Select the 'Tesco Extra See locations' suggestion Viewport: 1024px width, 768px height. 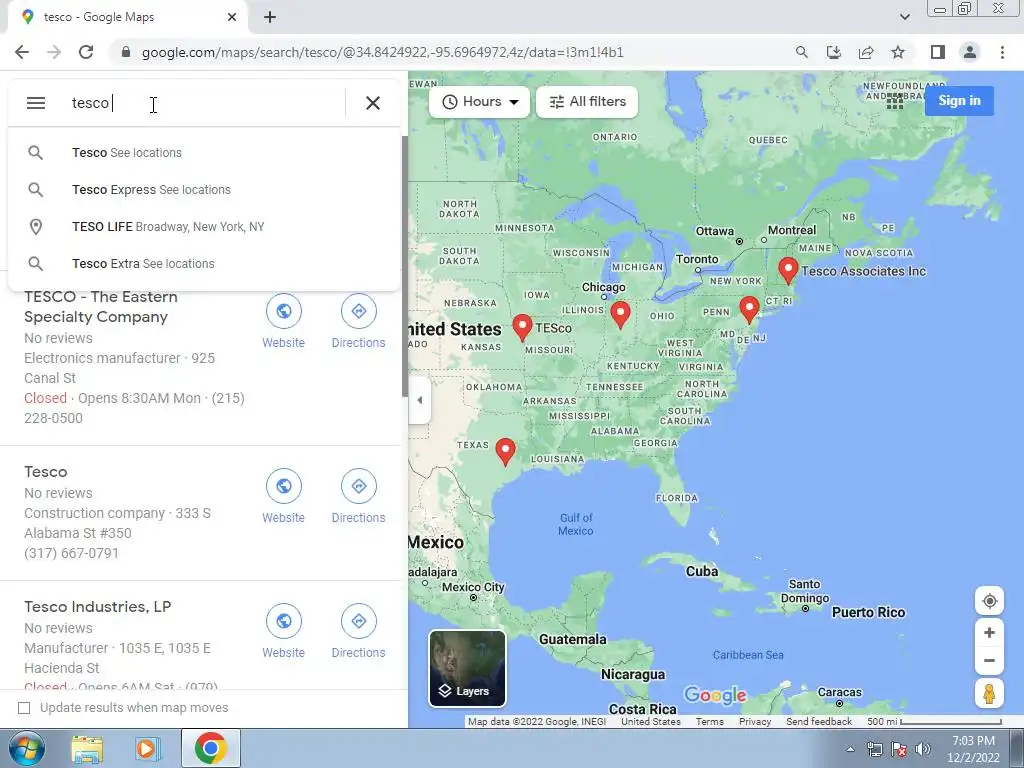[x=204, y=264]
